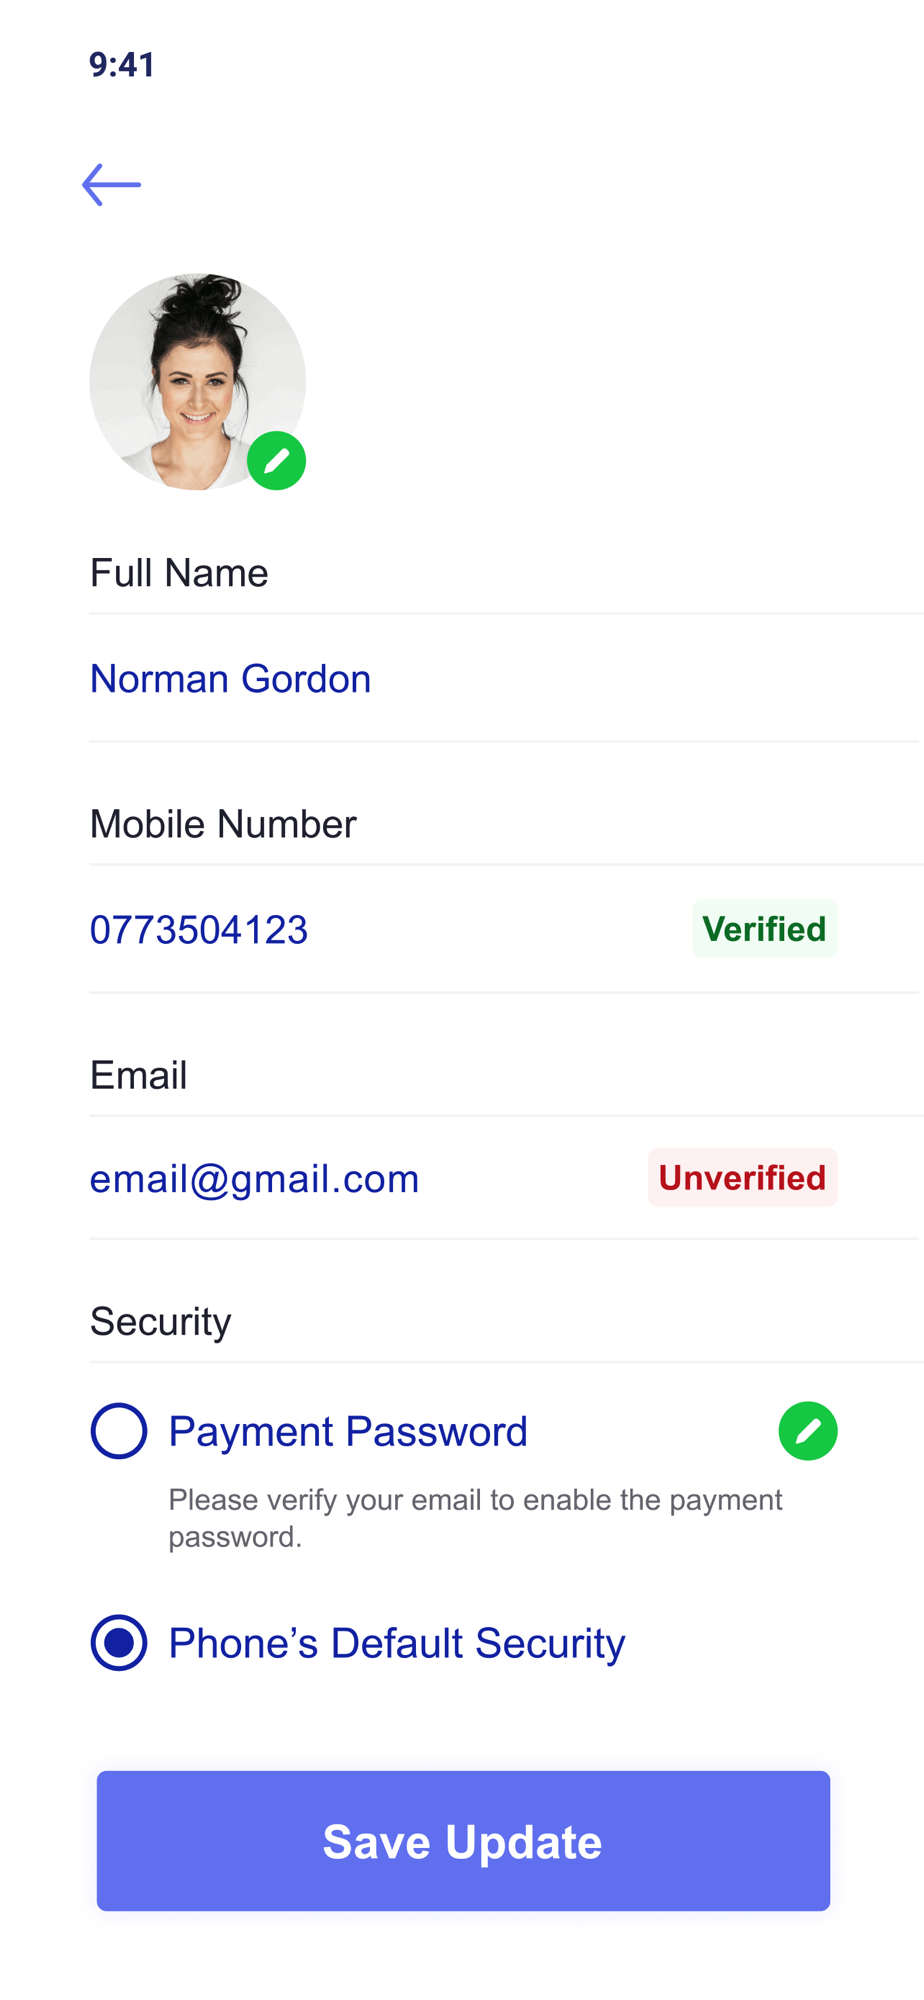924x2000 pixels.
Task: Tap the 9:41 status bar clock
Action: [122, 65]
